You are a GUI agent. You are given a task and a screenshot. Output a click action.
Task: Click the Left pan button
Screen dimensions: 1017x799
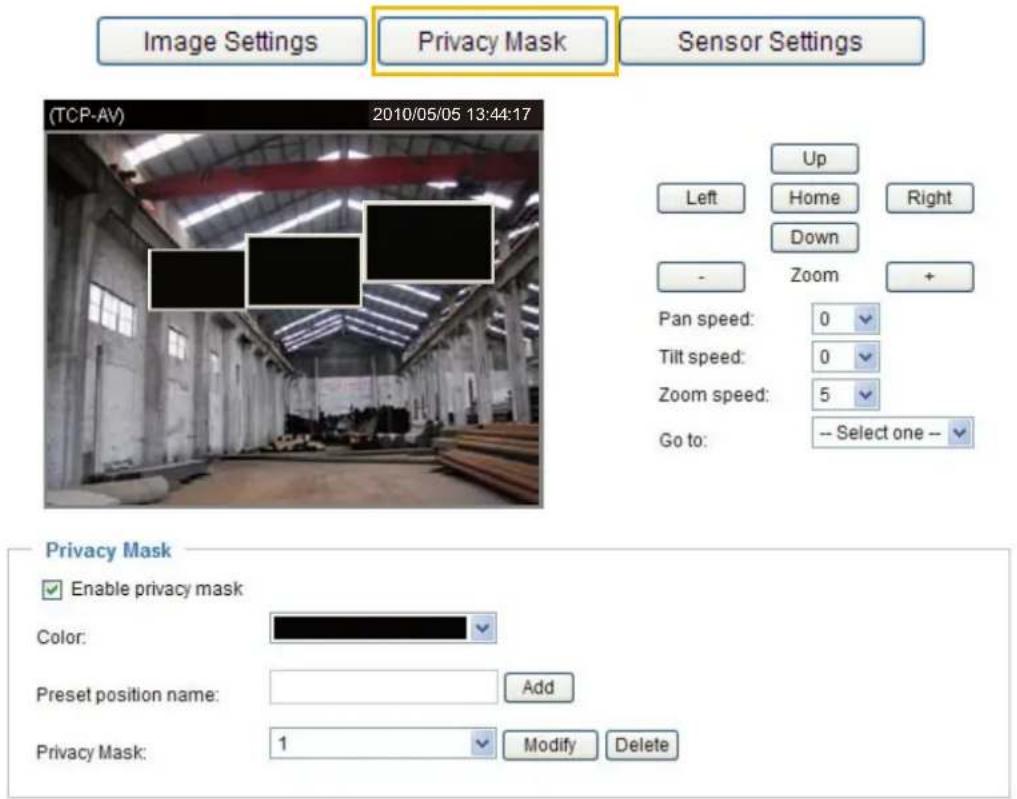point(701,198)
